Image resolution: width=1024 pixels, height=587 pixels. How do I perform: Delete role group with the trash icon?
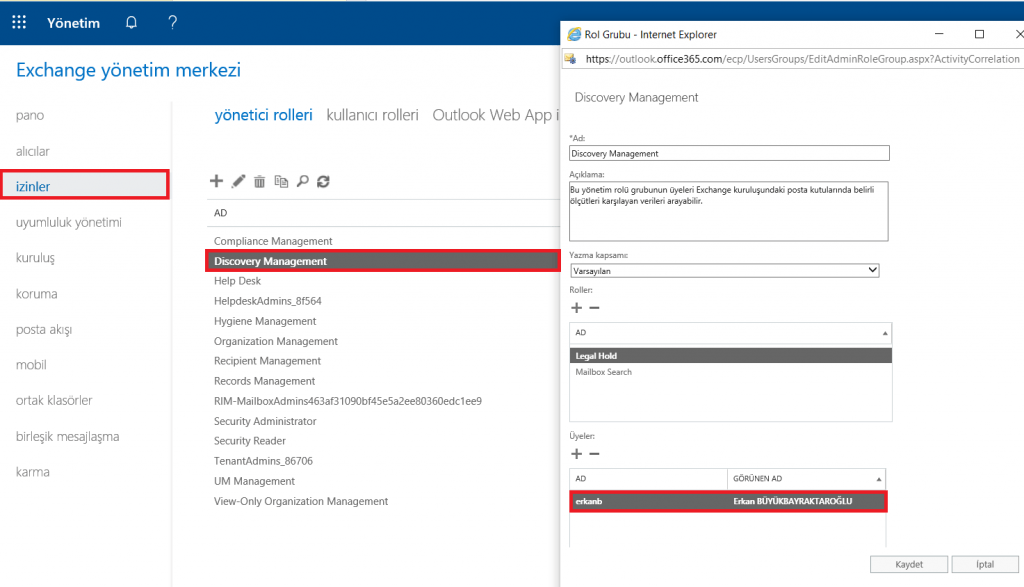(x=259, y=181)
